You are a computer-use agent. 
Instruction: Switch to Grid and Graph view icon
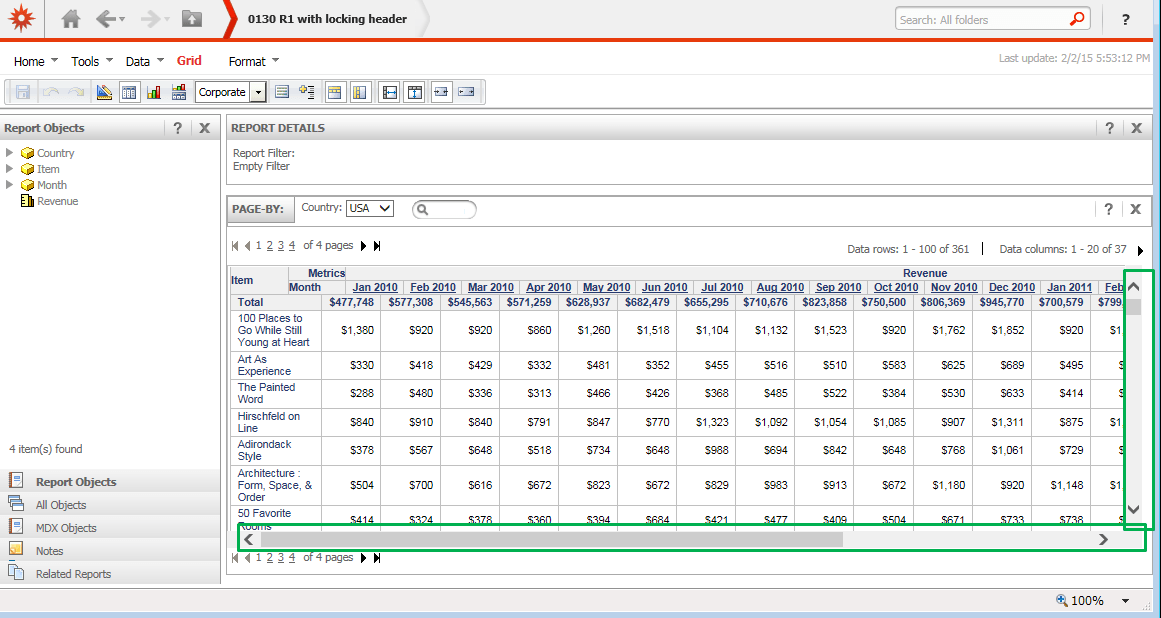(178, 92)
